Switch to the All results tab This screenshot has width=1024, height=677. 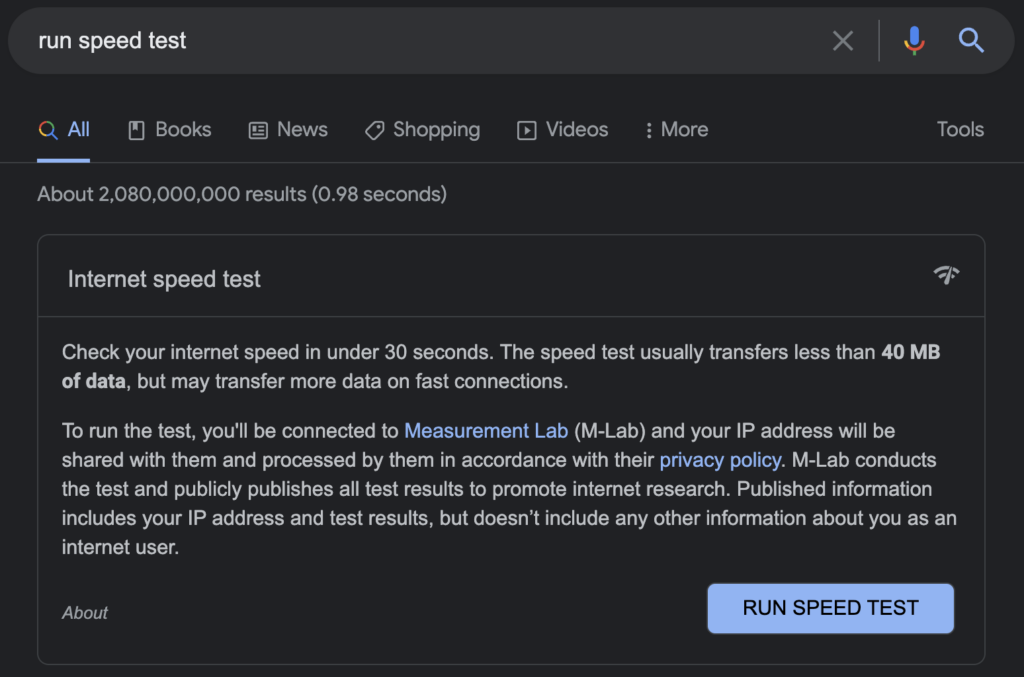click(x=64, y=130)
